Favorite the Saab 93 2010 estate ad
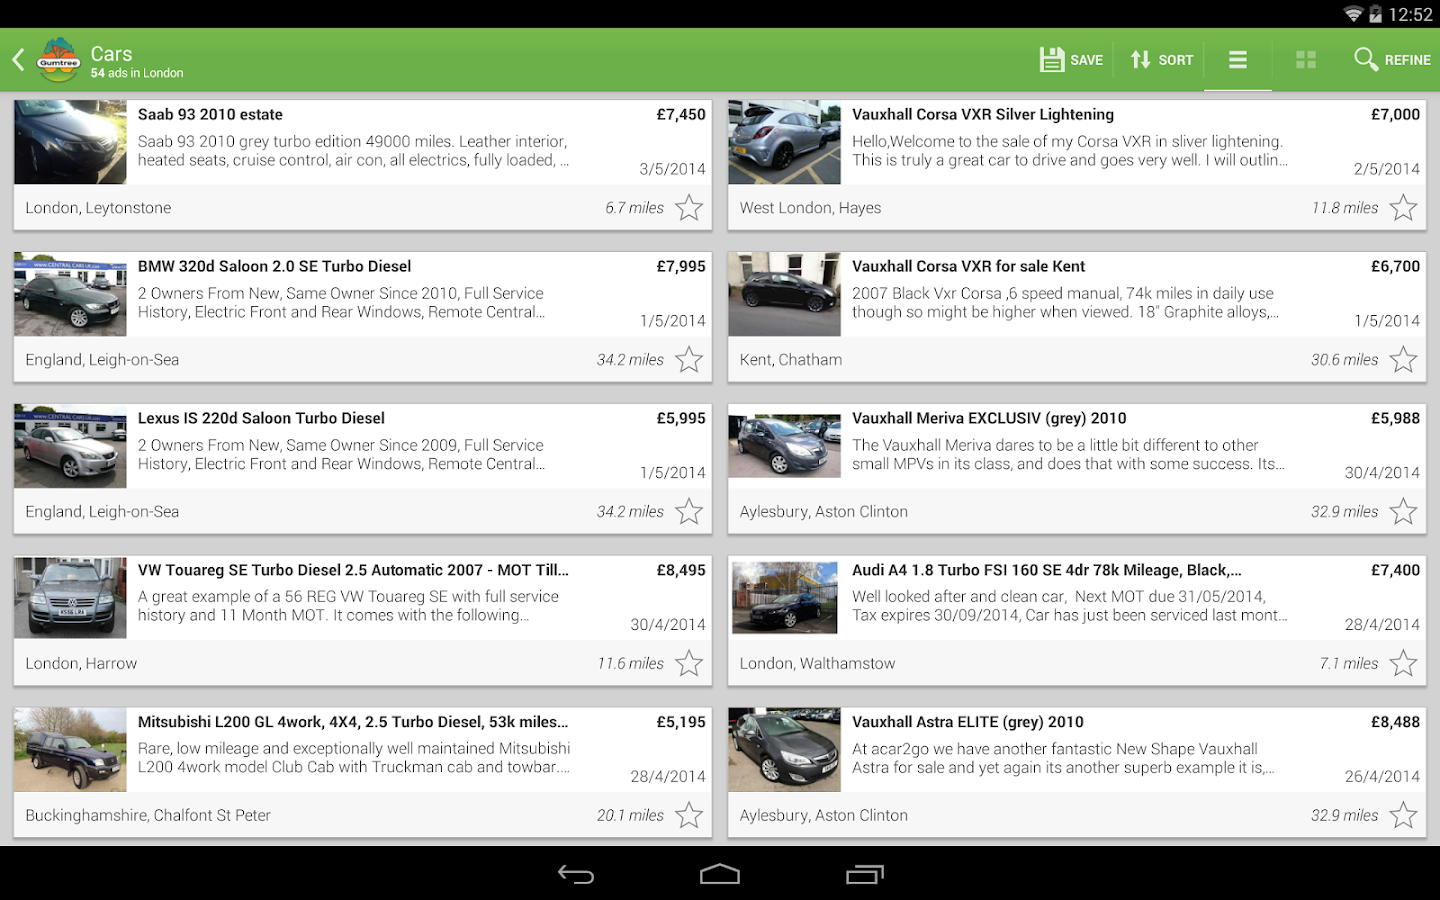The height and width of the screenshot is (900, 1440). click(x=689, y=208)
